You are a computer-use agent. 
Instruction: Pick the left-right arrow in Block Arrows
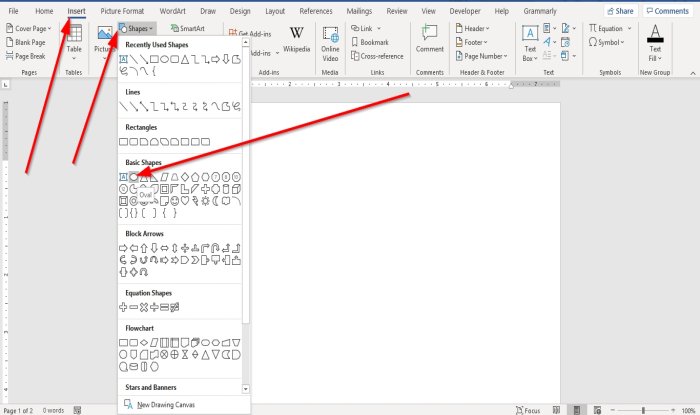(x=164, y=248)
